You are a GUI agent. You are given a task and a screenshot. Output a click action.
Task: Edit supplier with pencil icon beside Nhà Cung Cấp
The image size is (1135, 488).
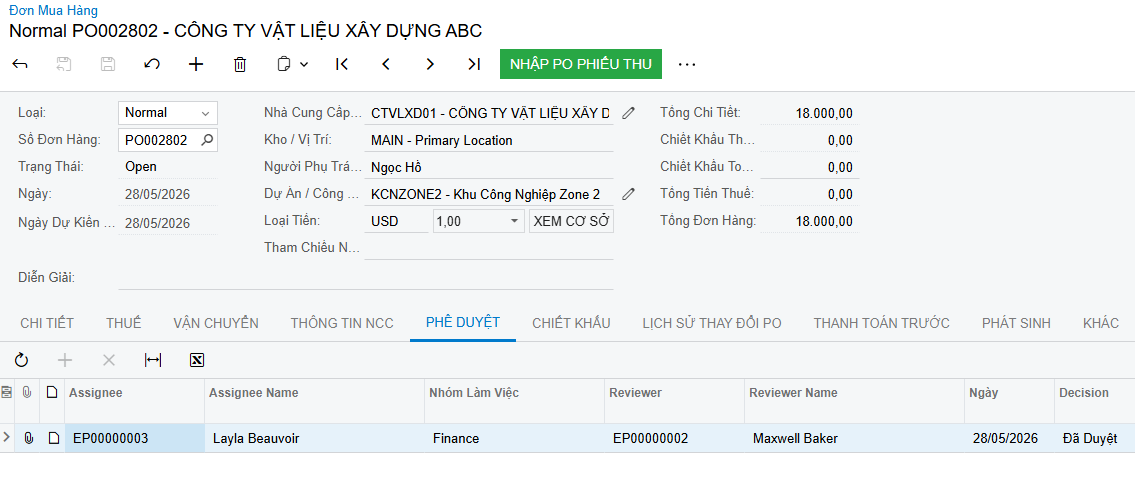tap(629, 113)
